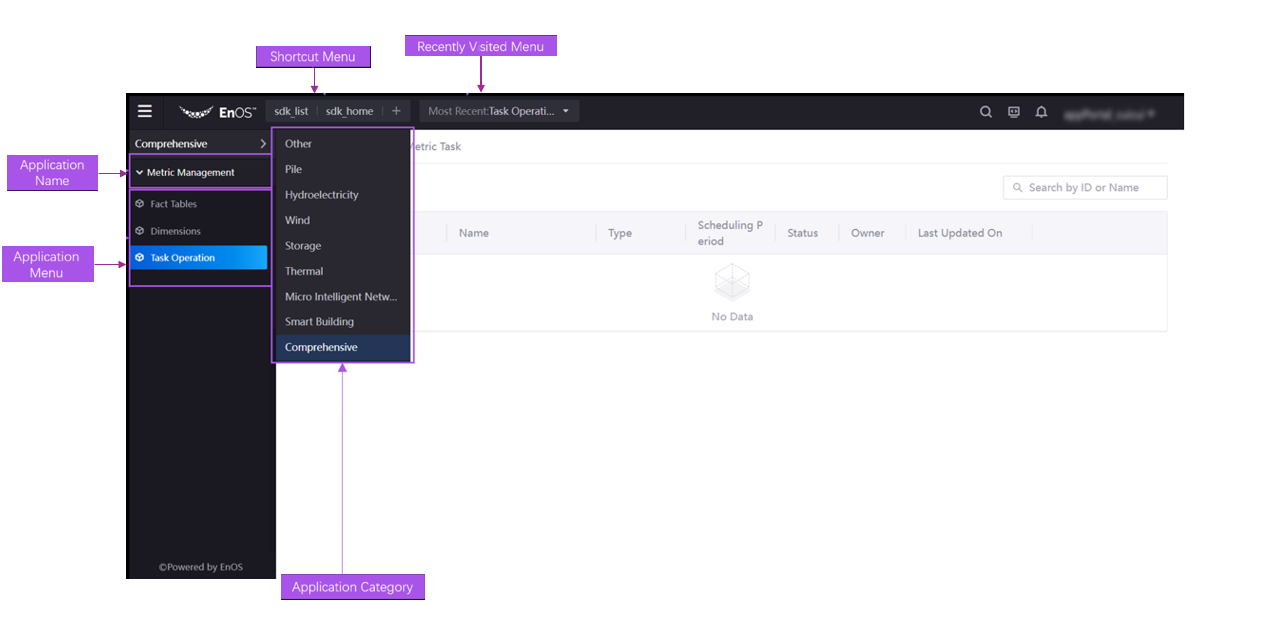Click the Fact Tables cube icon
Viewport: 1264px width, 619px height.
[x=140, y=204]
